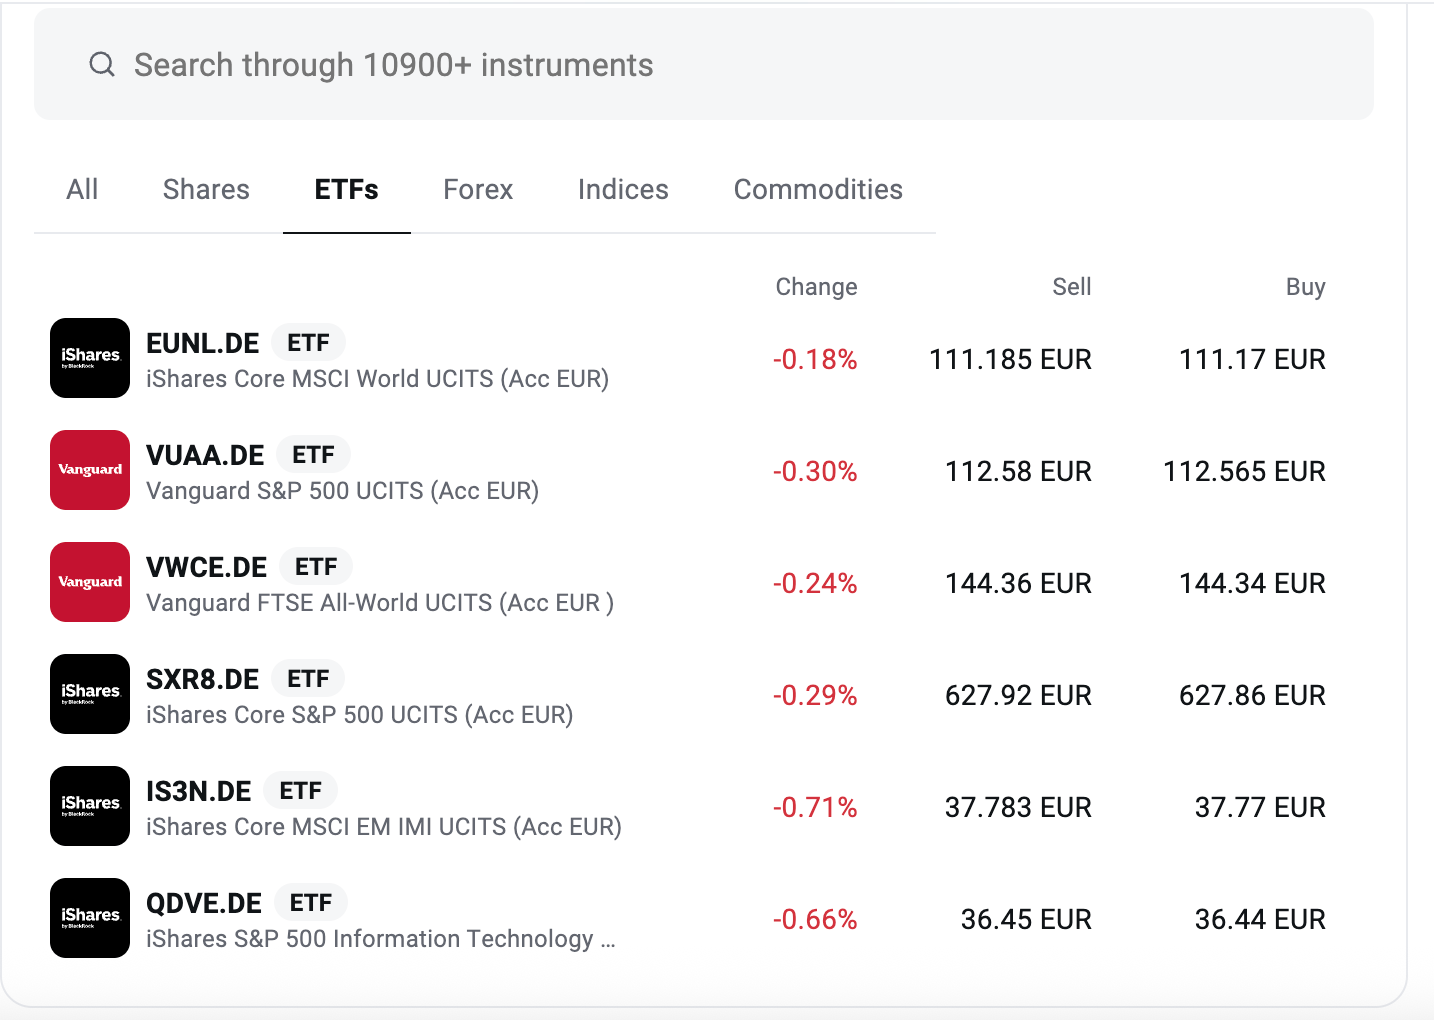The width and height of the screenshot is (1434, 1020).
Task: Click the magnifying glass search icon
Action: click(101, 64)
